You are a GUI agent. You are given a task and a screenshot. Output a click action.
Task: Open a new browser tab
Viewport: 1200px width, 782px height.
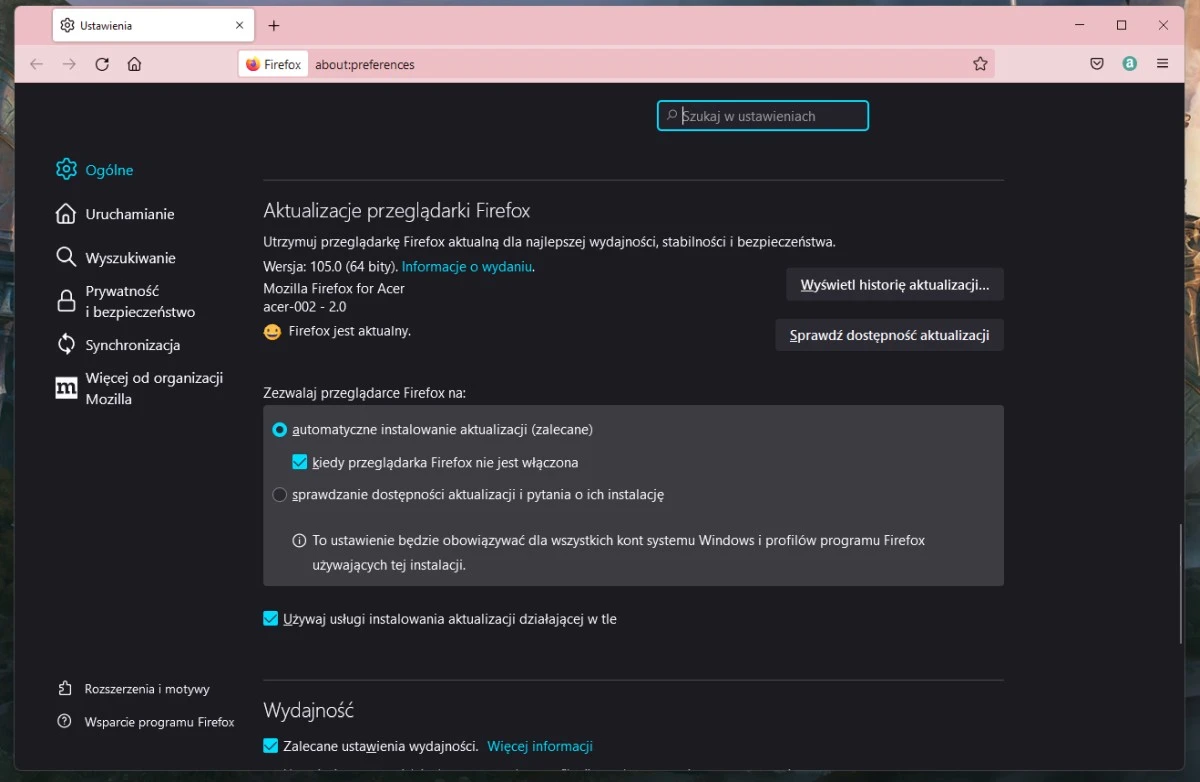(274, 25)
